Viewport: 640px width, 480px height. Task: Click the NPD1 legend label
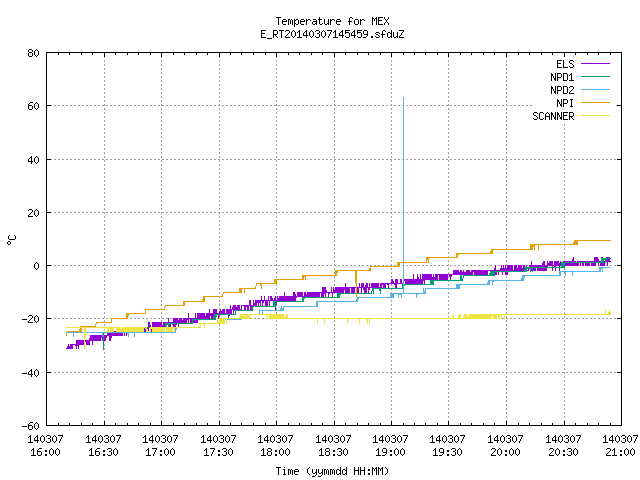click(562, 77)
